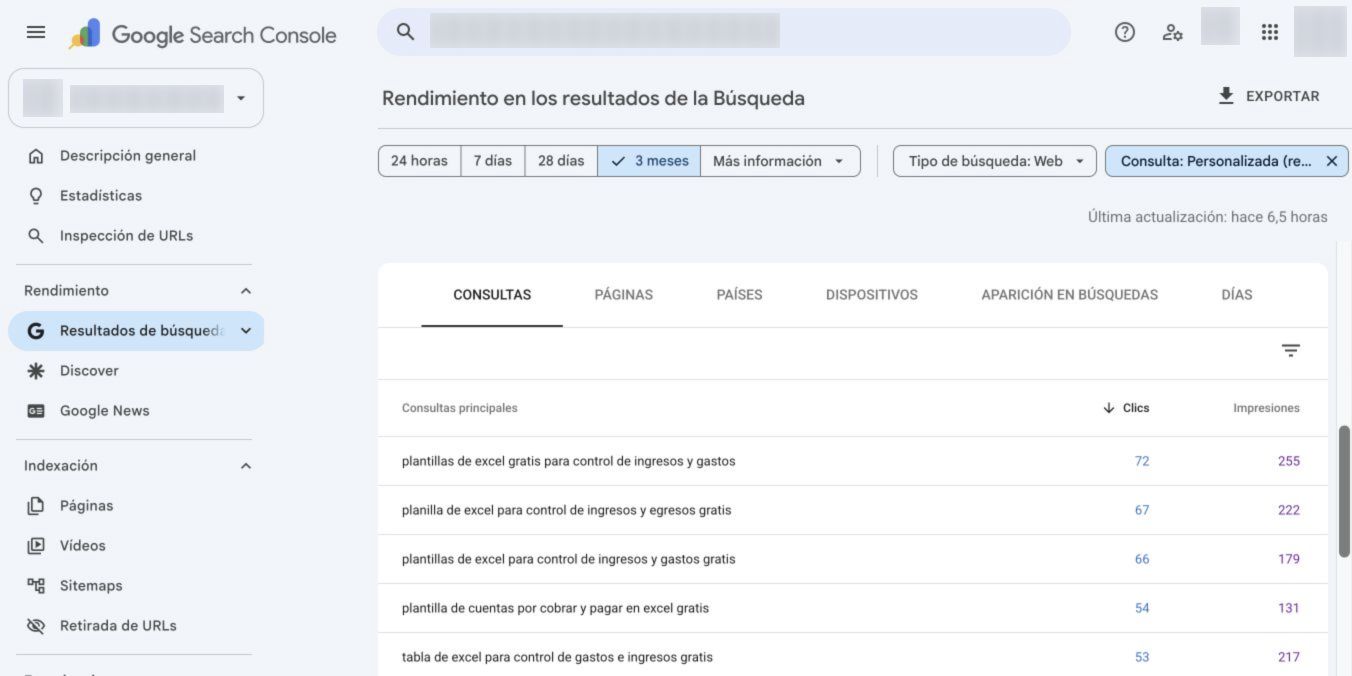Open the hamburger main menu

pos(36,33)
